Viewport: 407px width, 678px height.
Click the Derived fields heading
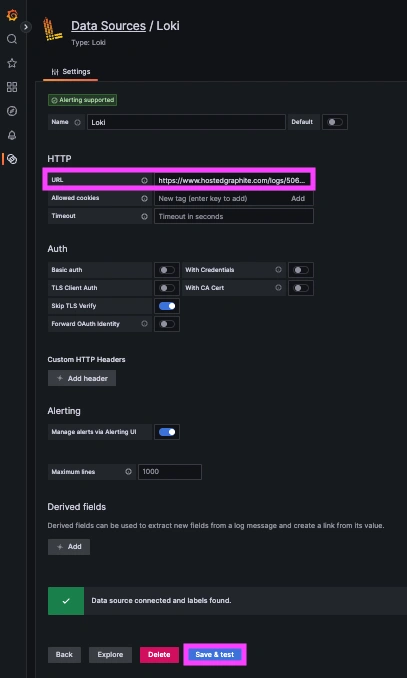point(77,507)
